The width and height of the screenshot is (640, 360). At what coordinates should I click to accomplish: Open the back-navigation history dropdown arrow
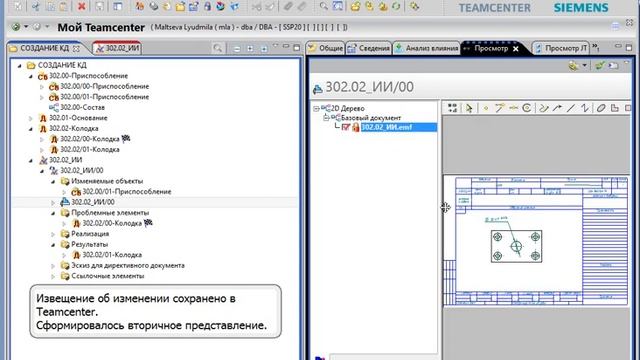[26, 27]
